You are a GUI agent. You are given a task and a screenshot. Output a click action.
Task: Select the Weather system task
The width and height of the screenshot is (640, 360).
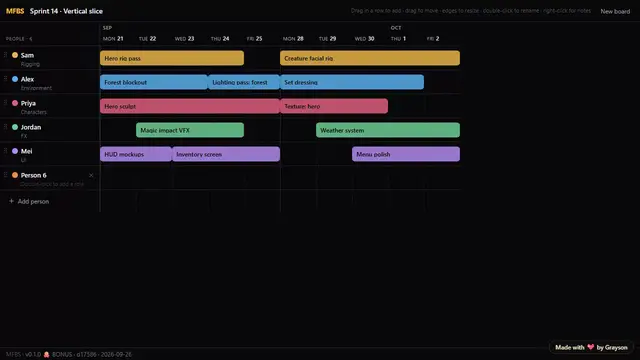388,130
